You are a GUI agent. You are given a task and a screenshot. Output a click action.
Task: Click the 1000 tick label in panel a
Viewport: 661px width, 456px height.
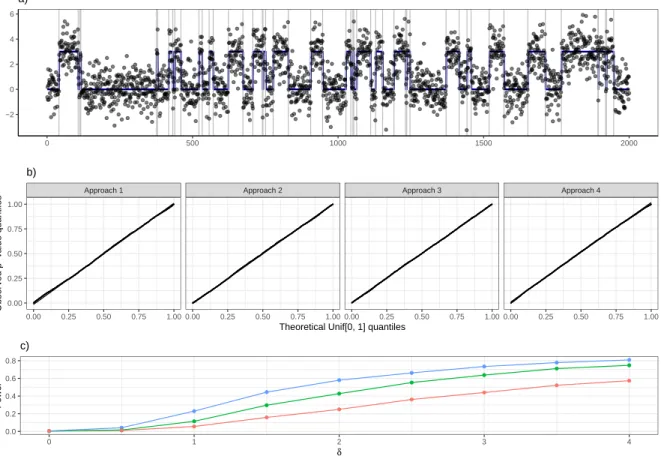(x=338, y=143)
